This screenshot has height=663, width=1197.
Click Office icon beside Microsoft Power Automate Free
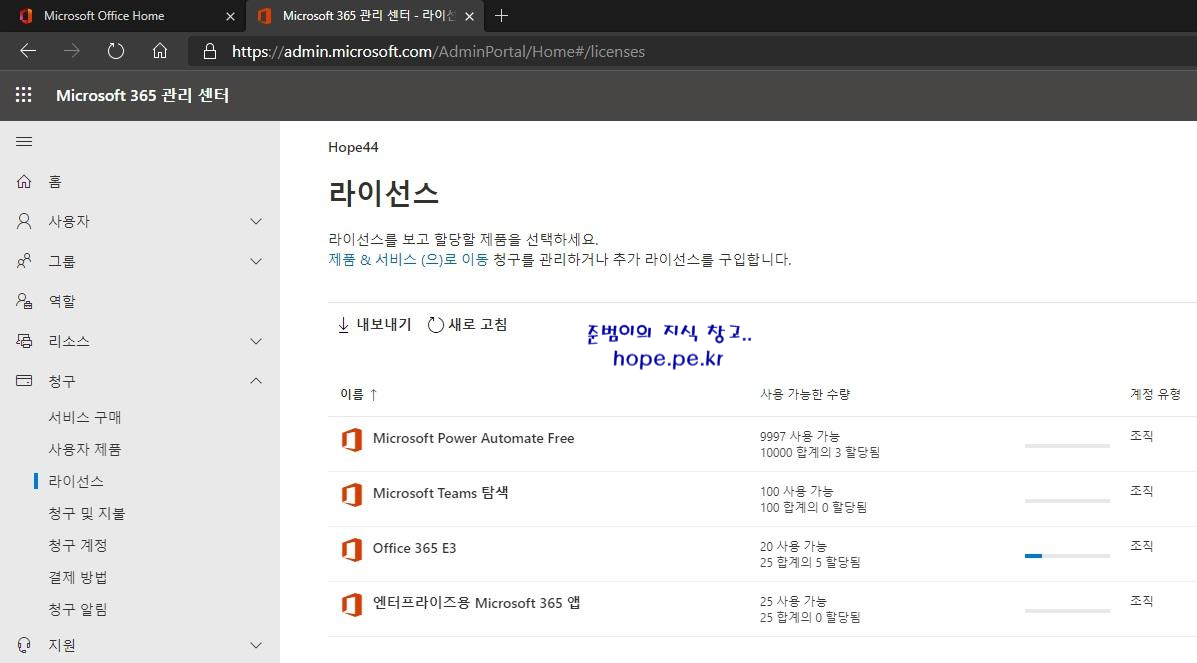tap(351, 439)
